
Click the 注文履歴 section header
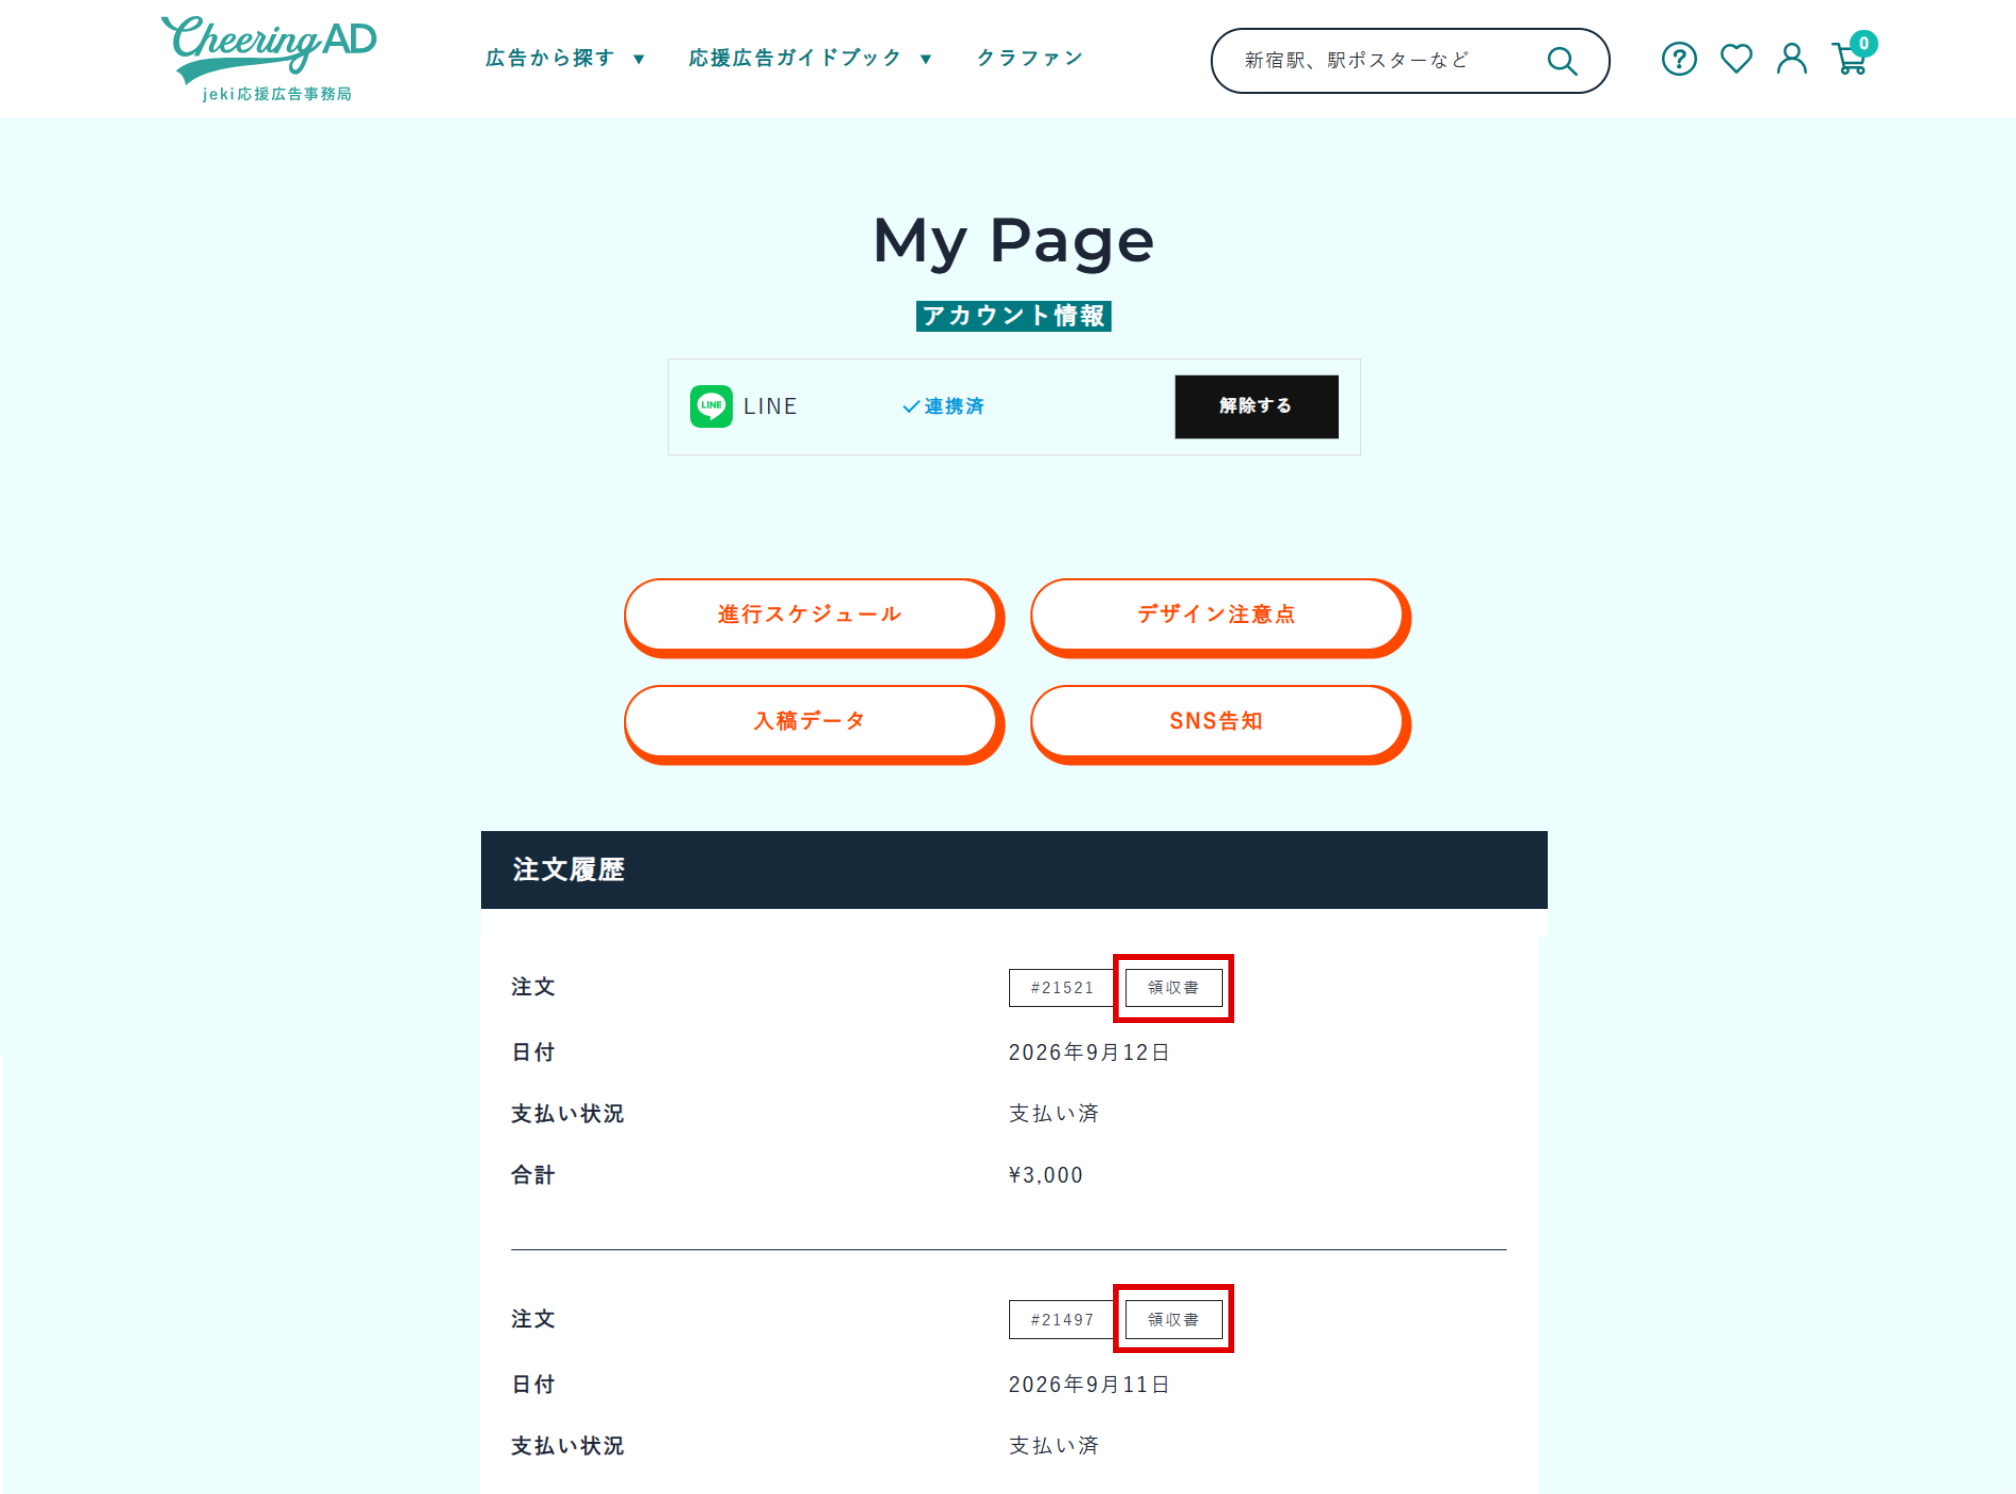[1014, 870]
